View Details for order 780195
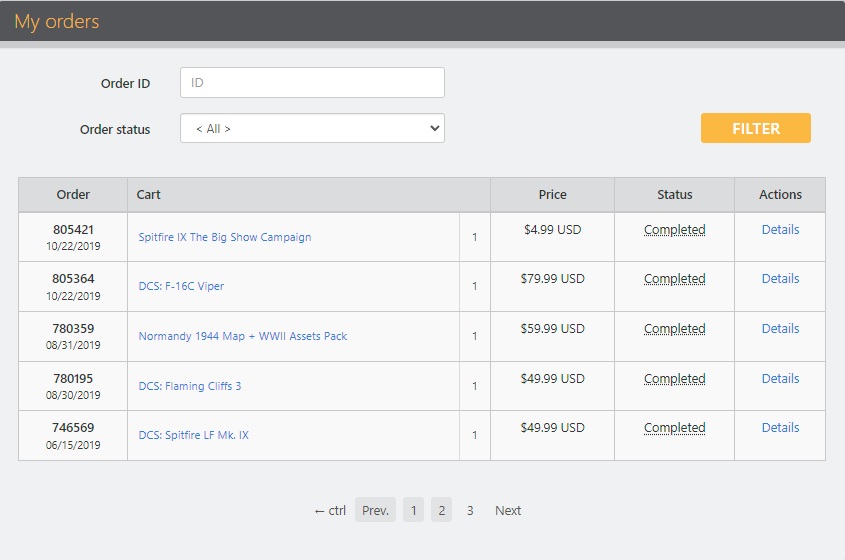The width and height of the screenshot is (845, 560). pyautogui.click(x=780, y=378)
